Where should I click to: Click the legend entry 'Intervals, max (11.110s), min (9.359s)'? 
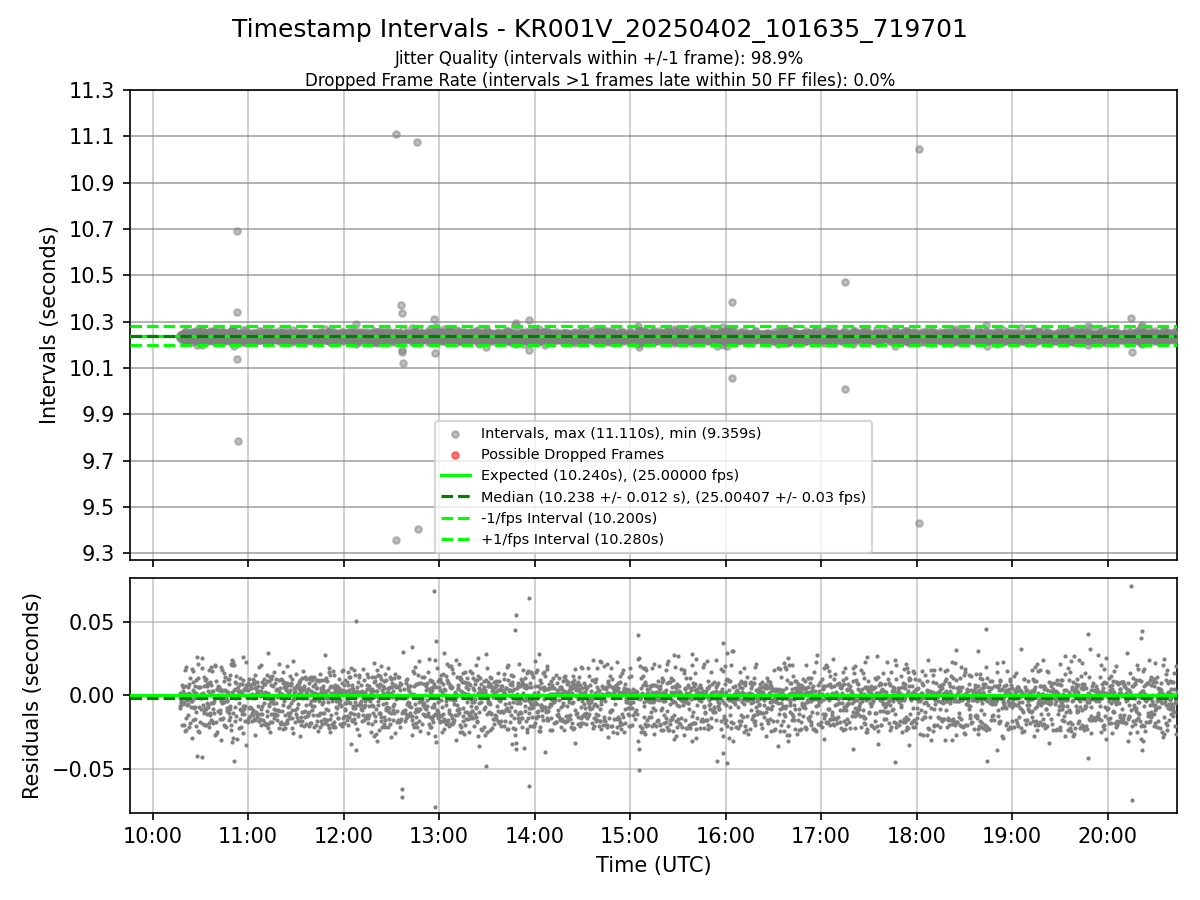point(621,433)
